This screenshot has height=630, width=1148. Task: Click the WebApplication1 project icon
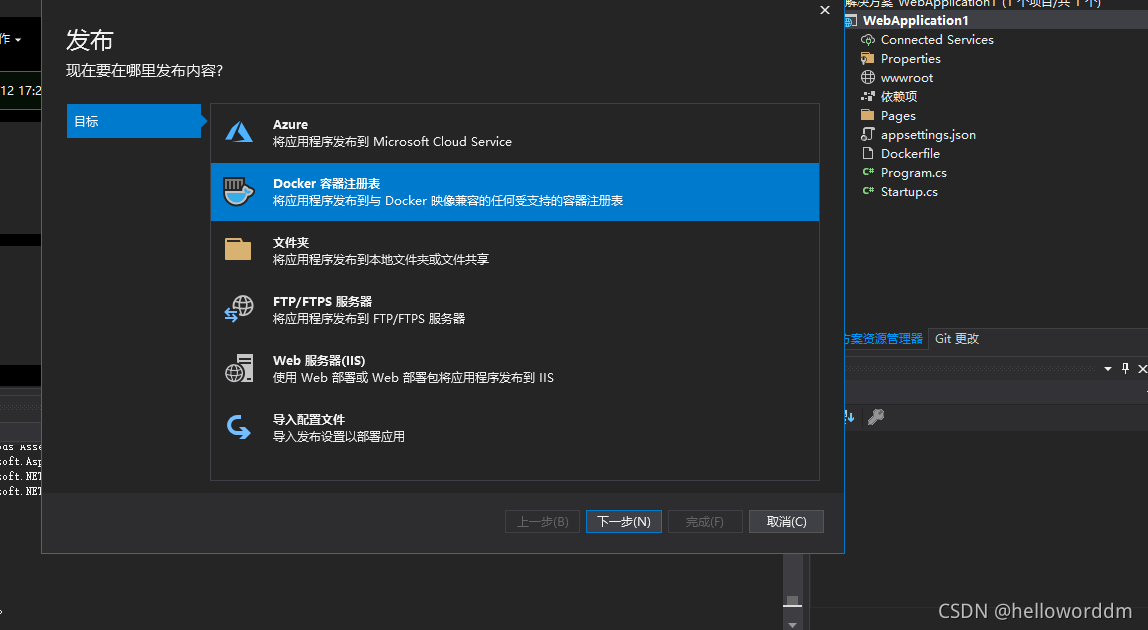[851, 21]
